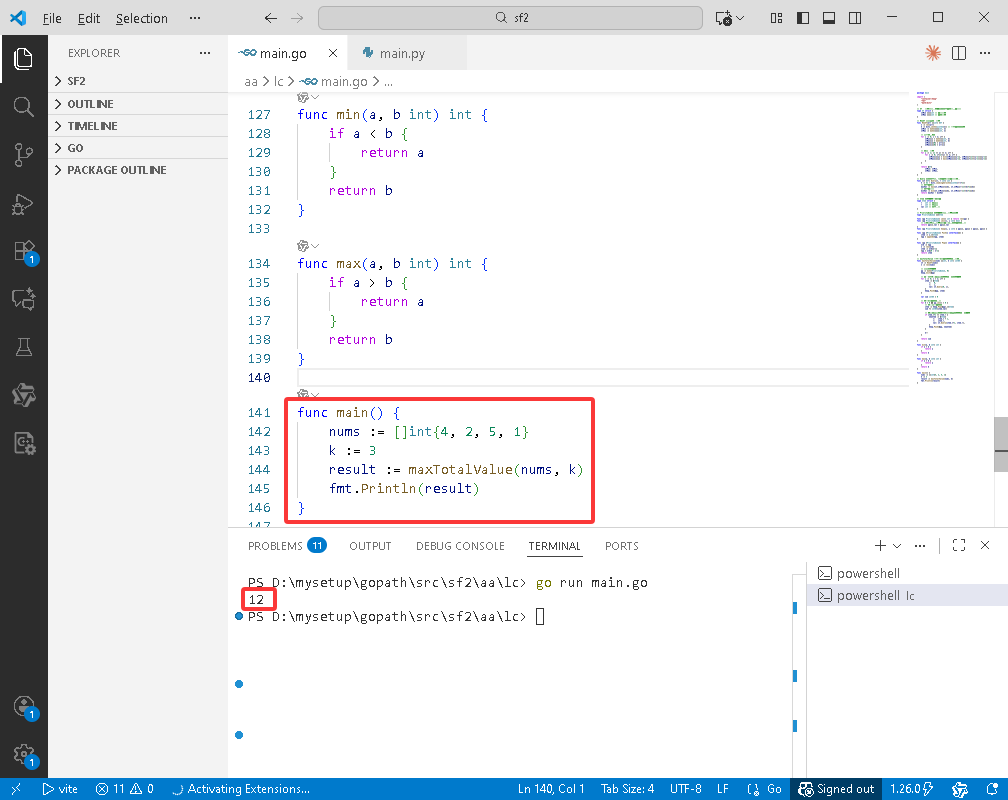
Task: Switch to the main.py editor tab
Action: pyautogui.click(x=407, y=53)
